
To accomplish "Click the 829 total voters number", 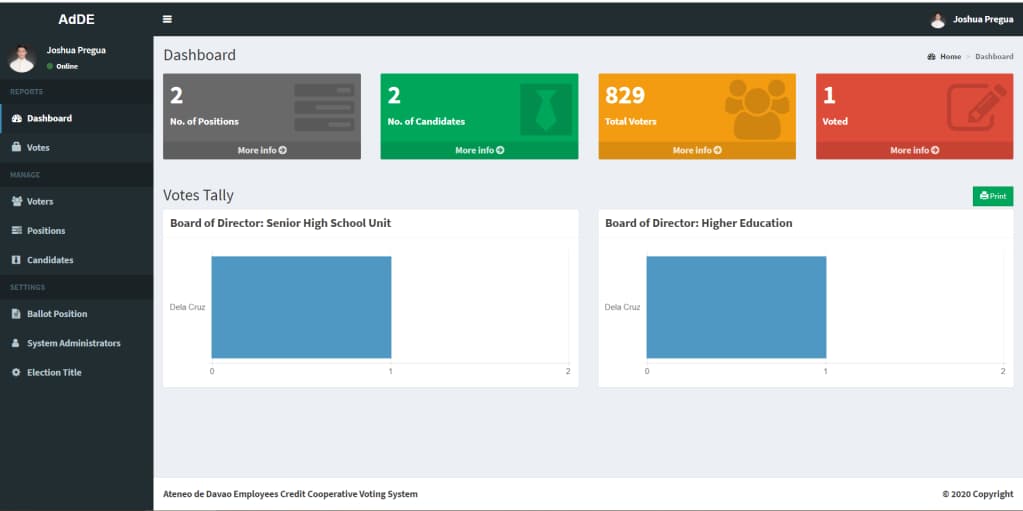I will (625, 95).
